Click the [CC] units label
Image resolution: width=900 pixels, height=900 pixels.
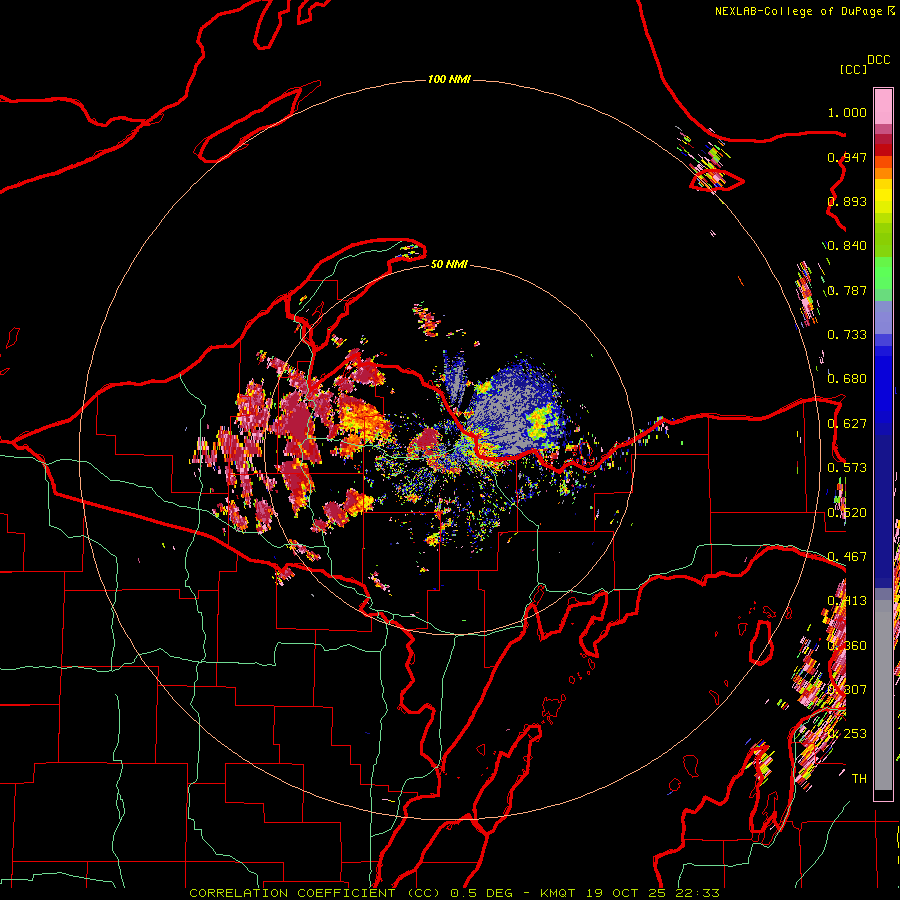pos(853,69)
